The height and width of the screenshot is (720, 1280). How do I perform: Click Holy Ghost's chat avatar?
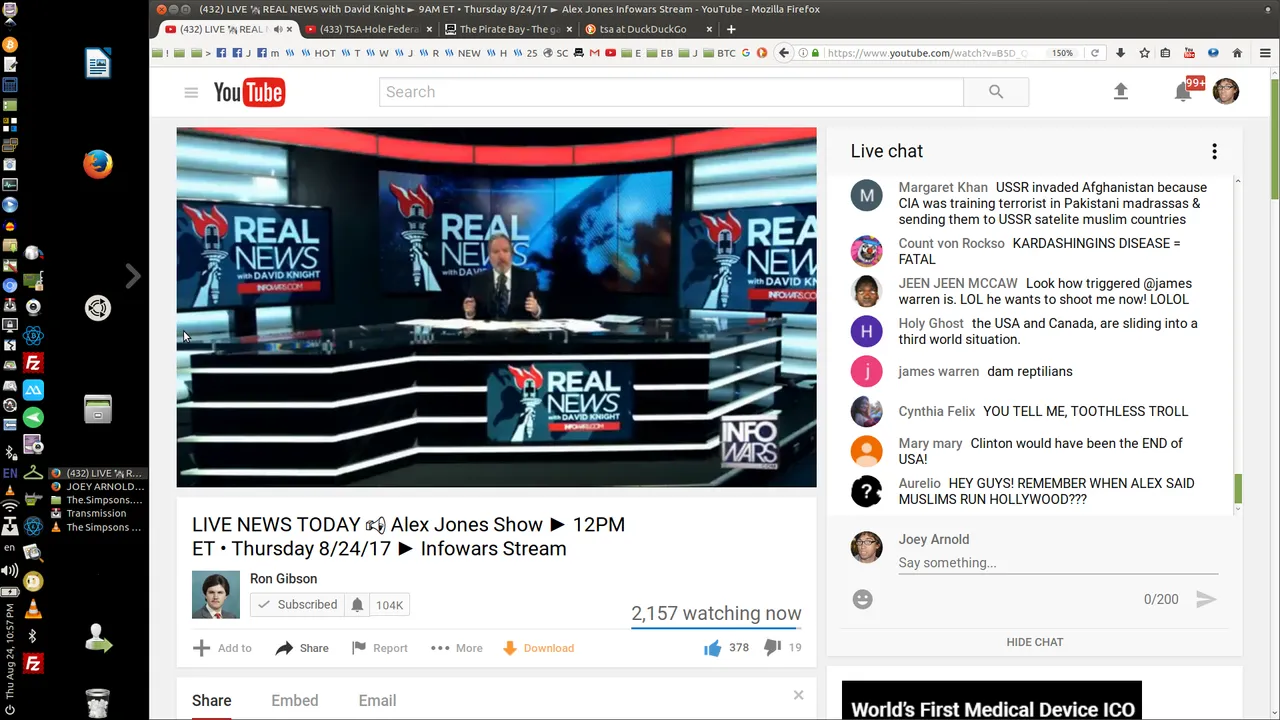[x=866, y=331]
